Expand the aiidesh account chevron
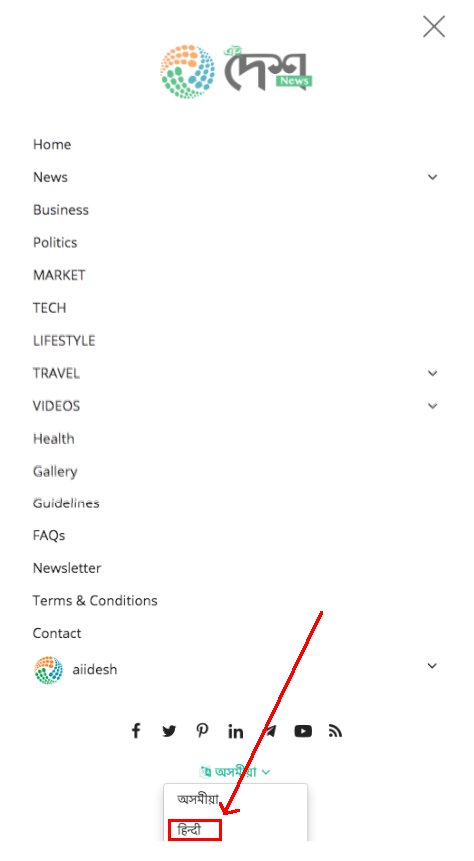Image resolution: width=474 pixels, height=861 pixels. pos(433,666)
